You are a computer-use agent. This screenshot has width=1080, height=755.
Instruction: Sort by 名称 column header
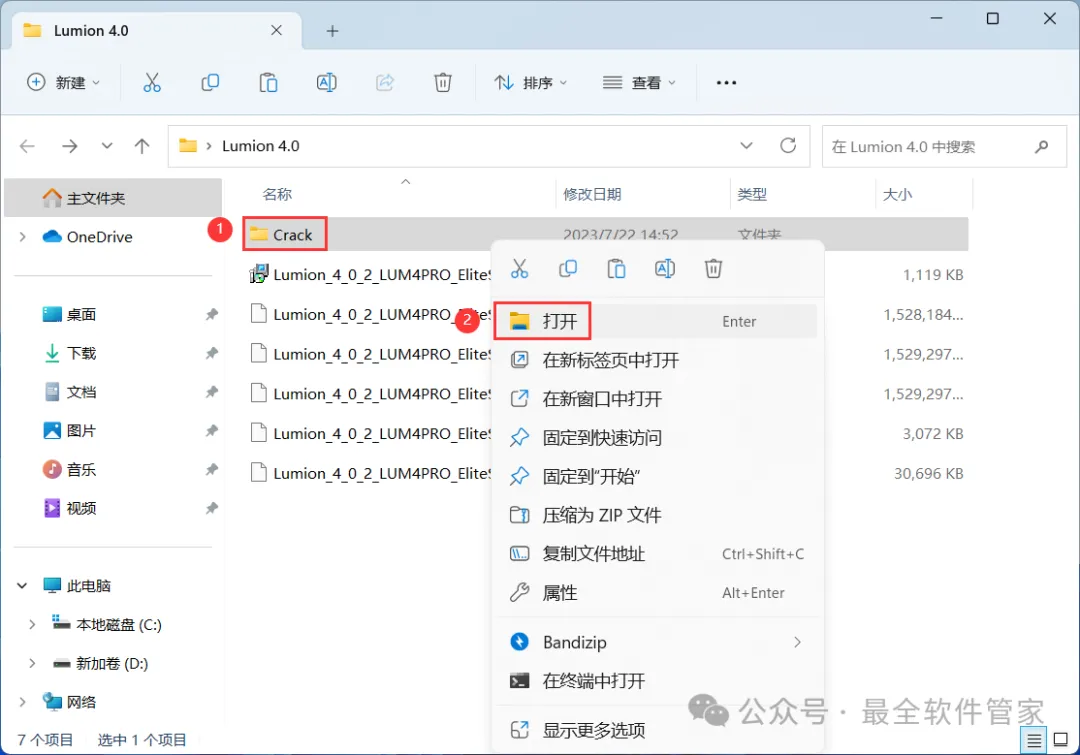[277, 194]
